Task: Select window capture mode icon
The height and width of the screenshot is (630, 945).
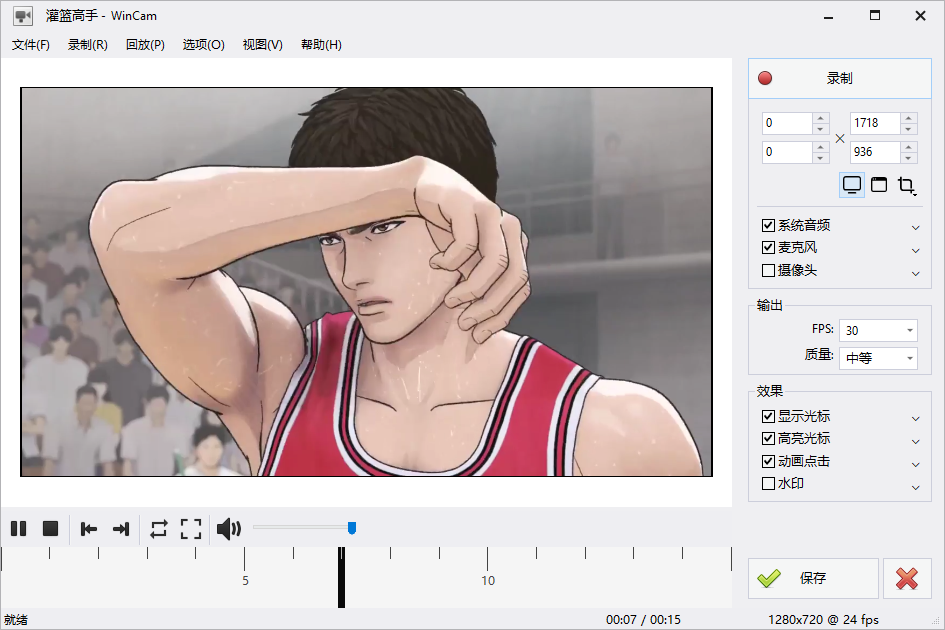Action: click(879, 185)
